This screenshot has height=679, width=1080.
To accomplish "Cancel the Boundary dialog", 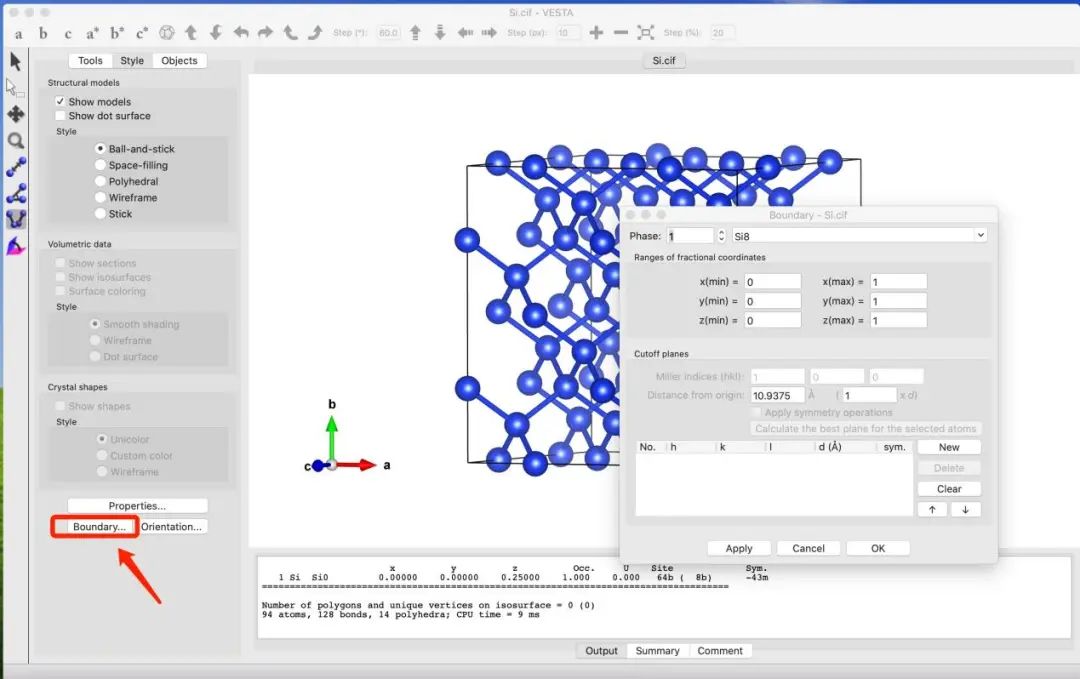I will tap(809, 548).
